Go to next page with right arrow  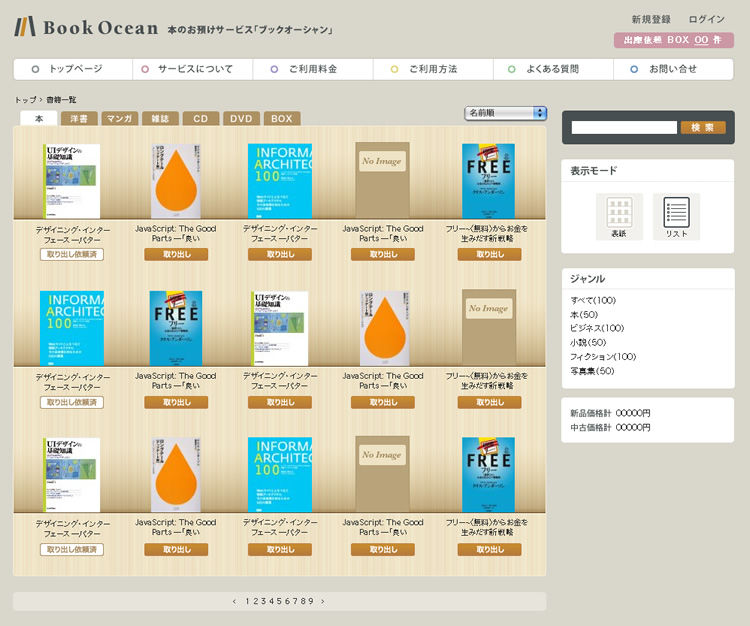pyautogui.click(x=323, y=601)
